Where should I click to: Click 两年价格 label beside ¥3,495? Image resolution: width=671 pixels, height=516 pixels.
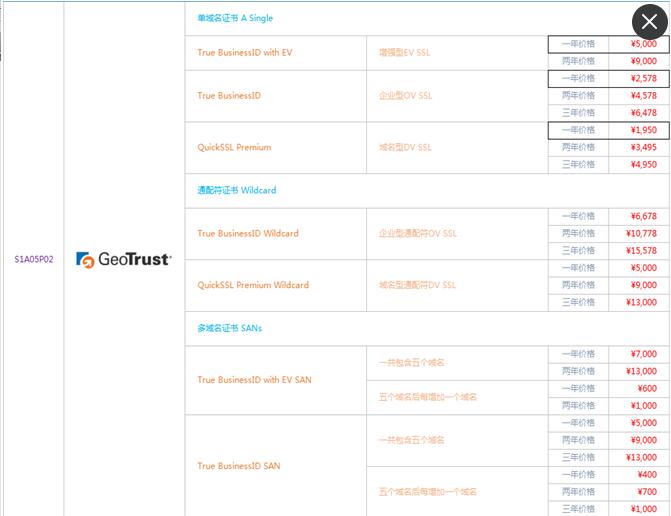point(578,147)
